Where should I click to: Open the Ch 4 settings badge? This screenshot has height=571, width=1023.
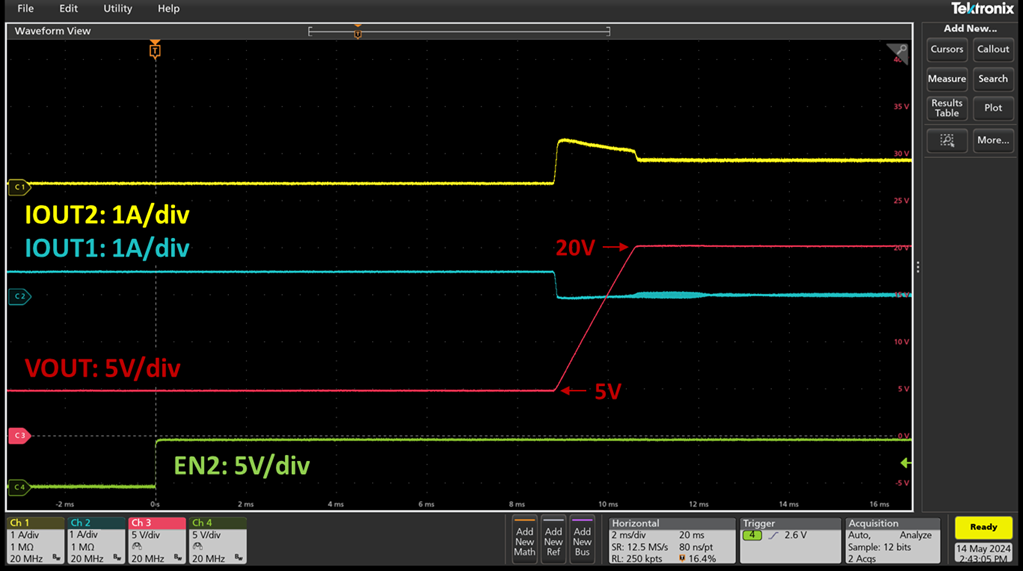coord(216,539)
